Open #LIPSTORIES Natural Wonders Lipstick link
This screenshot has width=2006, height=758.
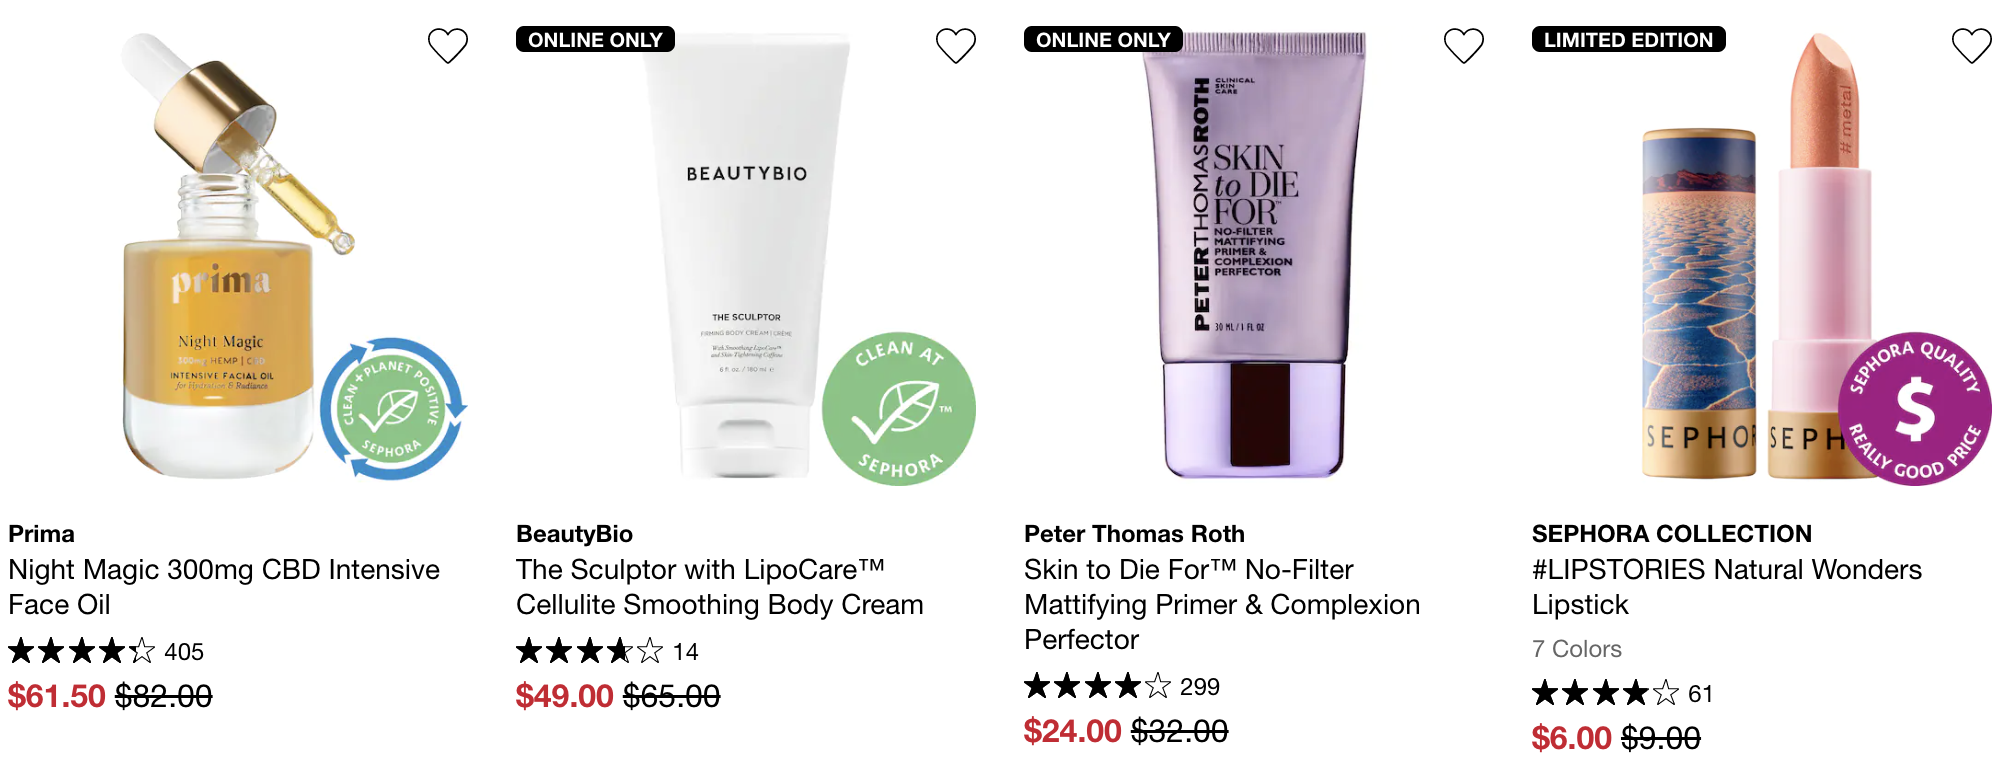tap(1727, 587)
